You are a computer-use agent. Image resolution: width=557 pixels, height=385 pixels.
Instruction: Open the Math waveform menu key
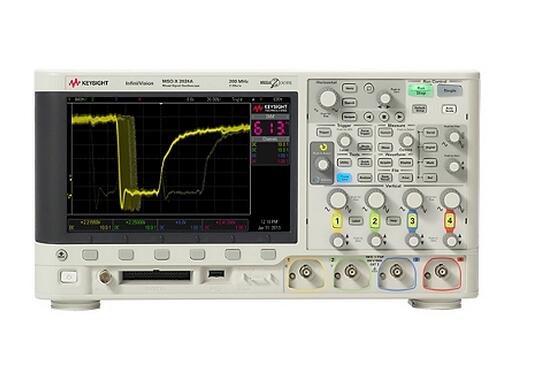tap(430, 163)
